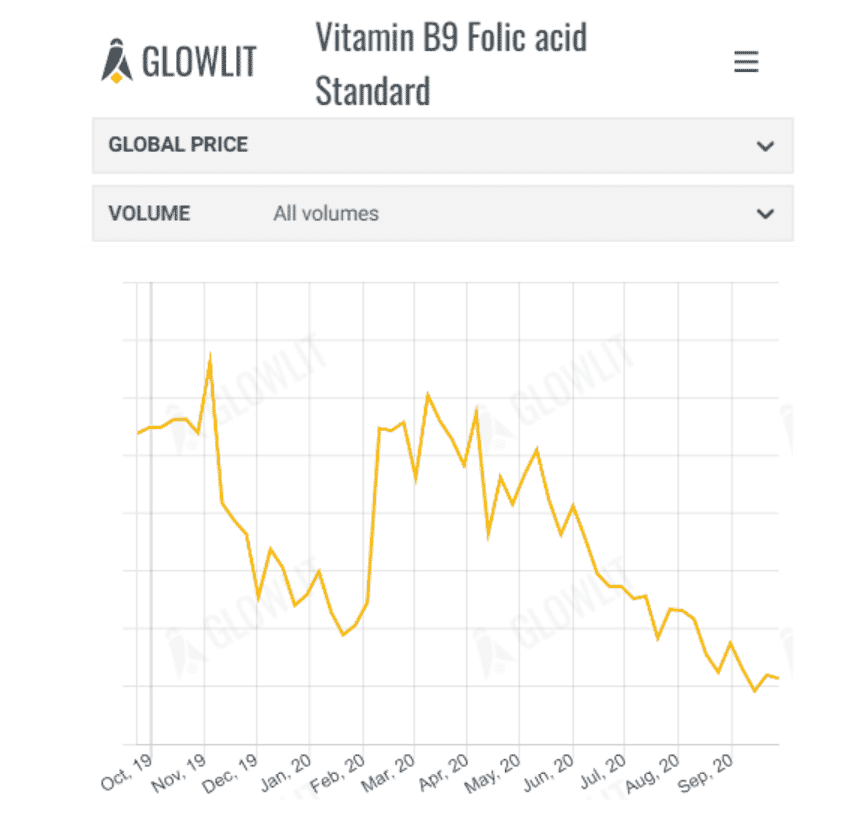846x817 pixels.
Task: Select the peak price point near Nov 19
Action: click(x=209, y=354)
